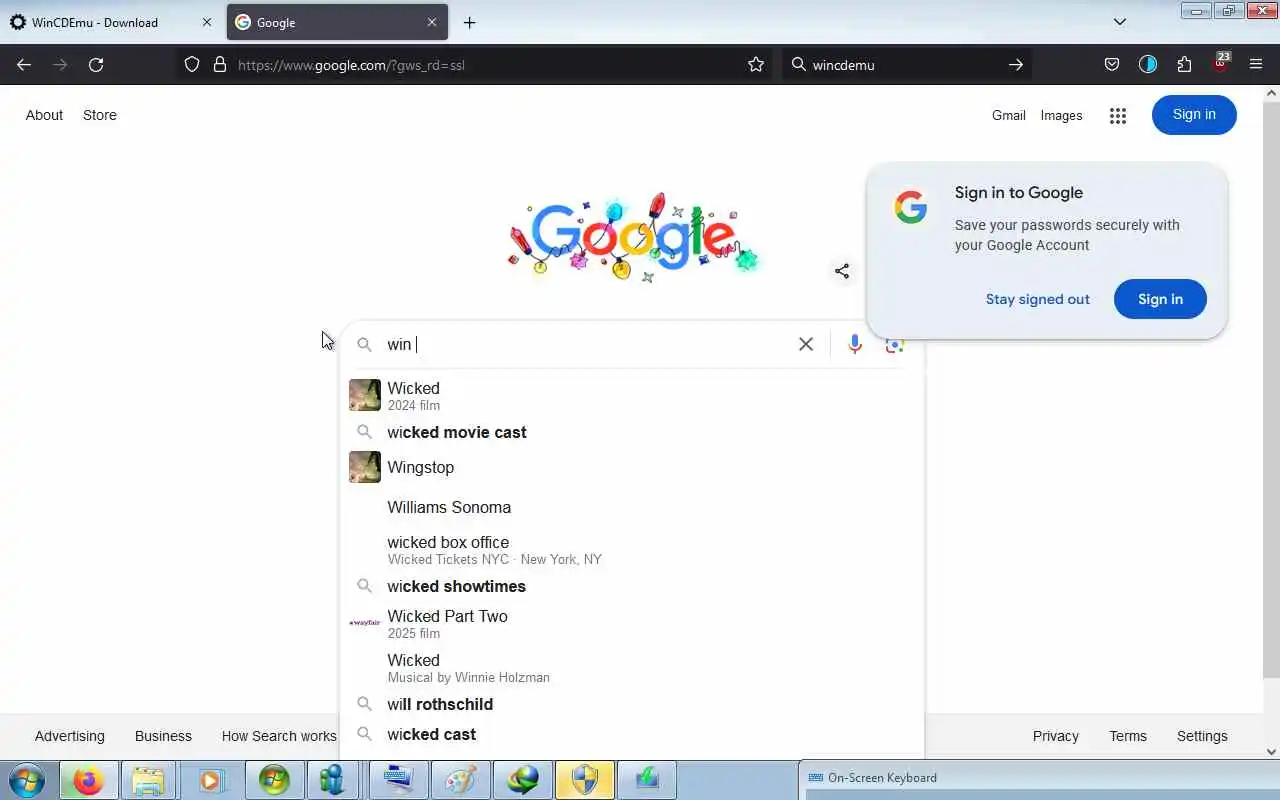The width and height of the screenshot is (1280, 800).
Task: Go to Gmail
Action: coord(1008,115)
